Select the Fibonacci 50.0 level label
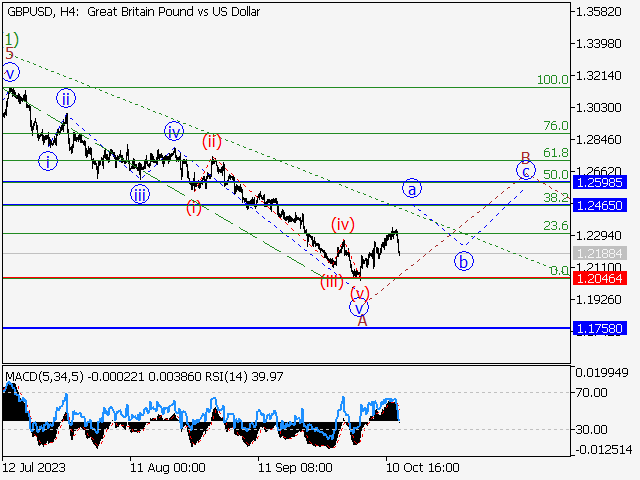 pos(556,175)
